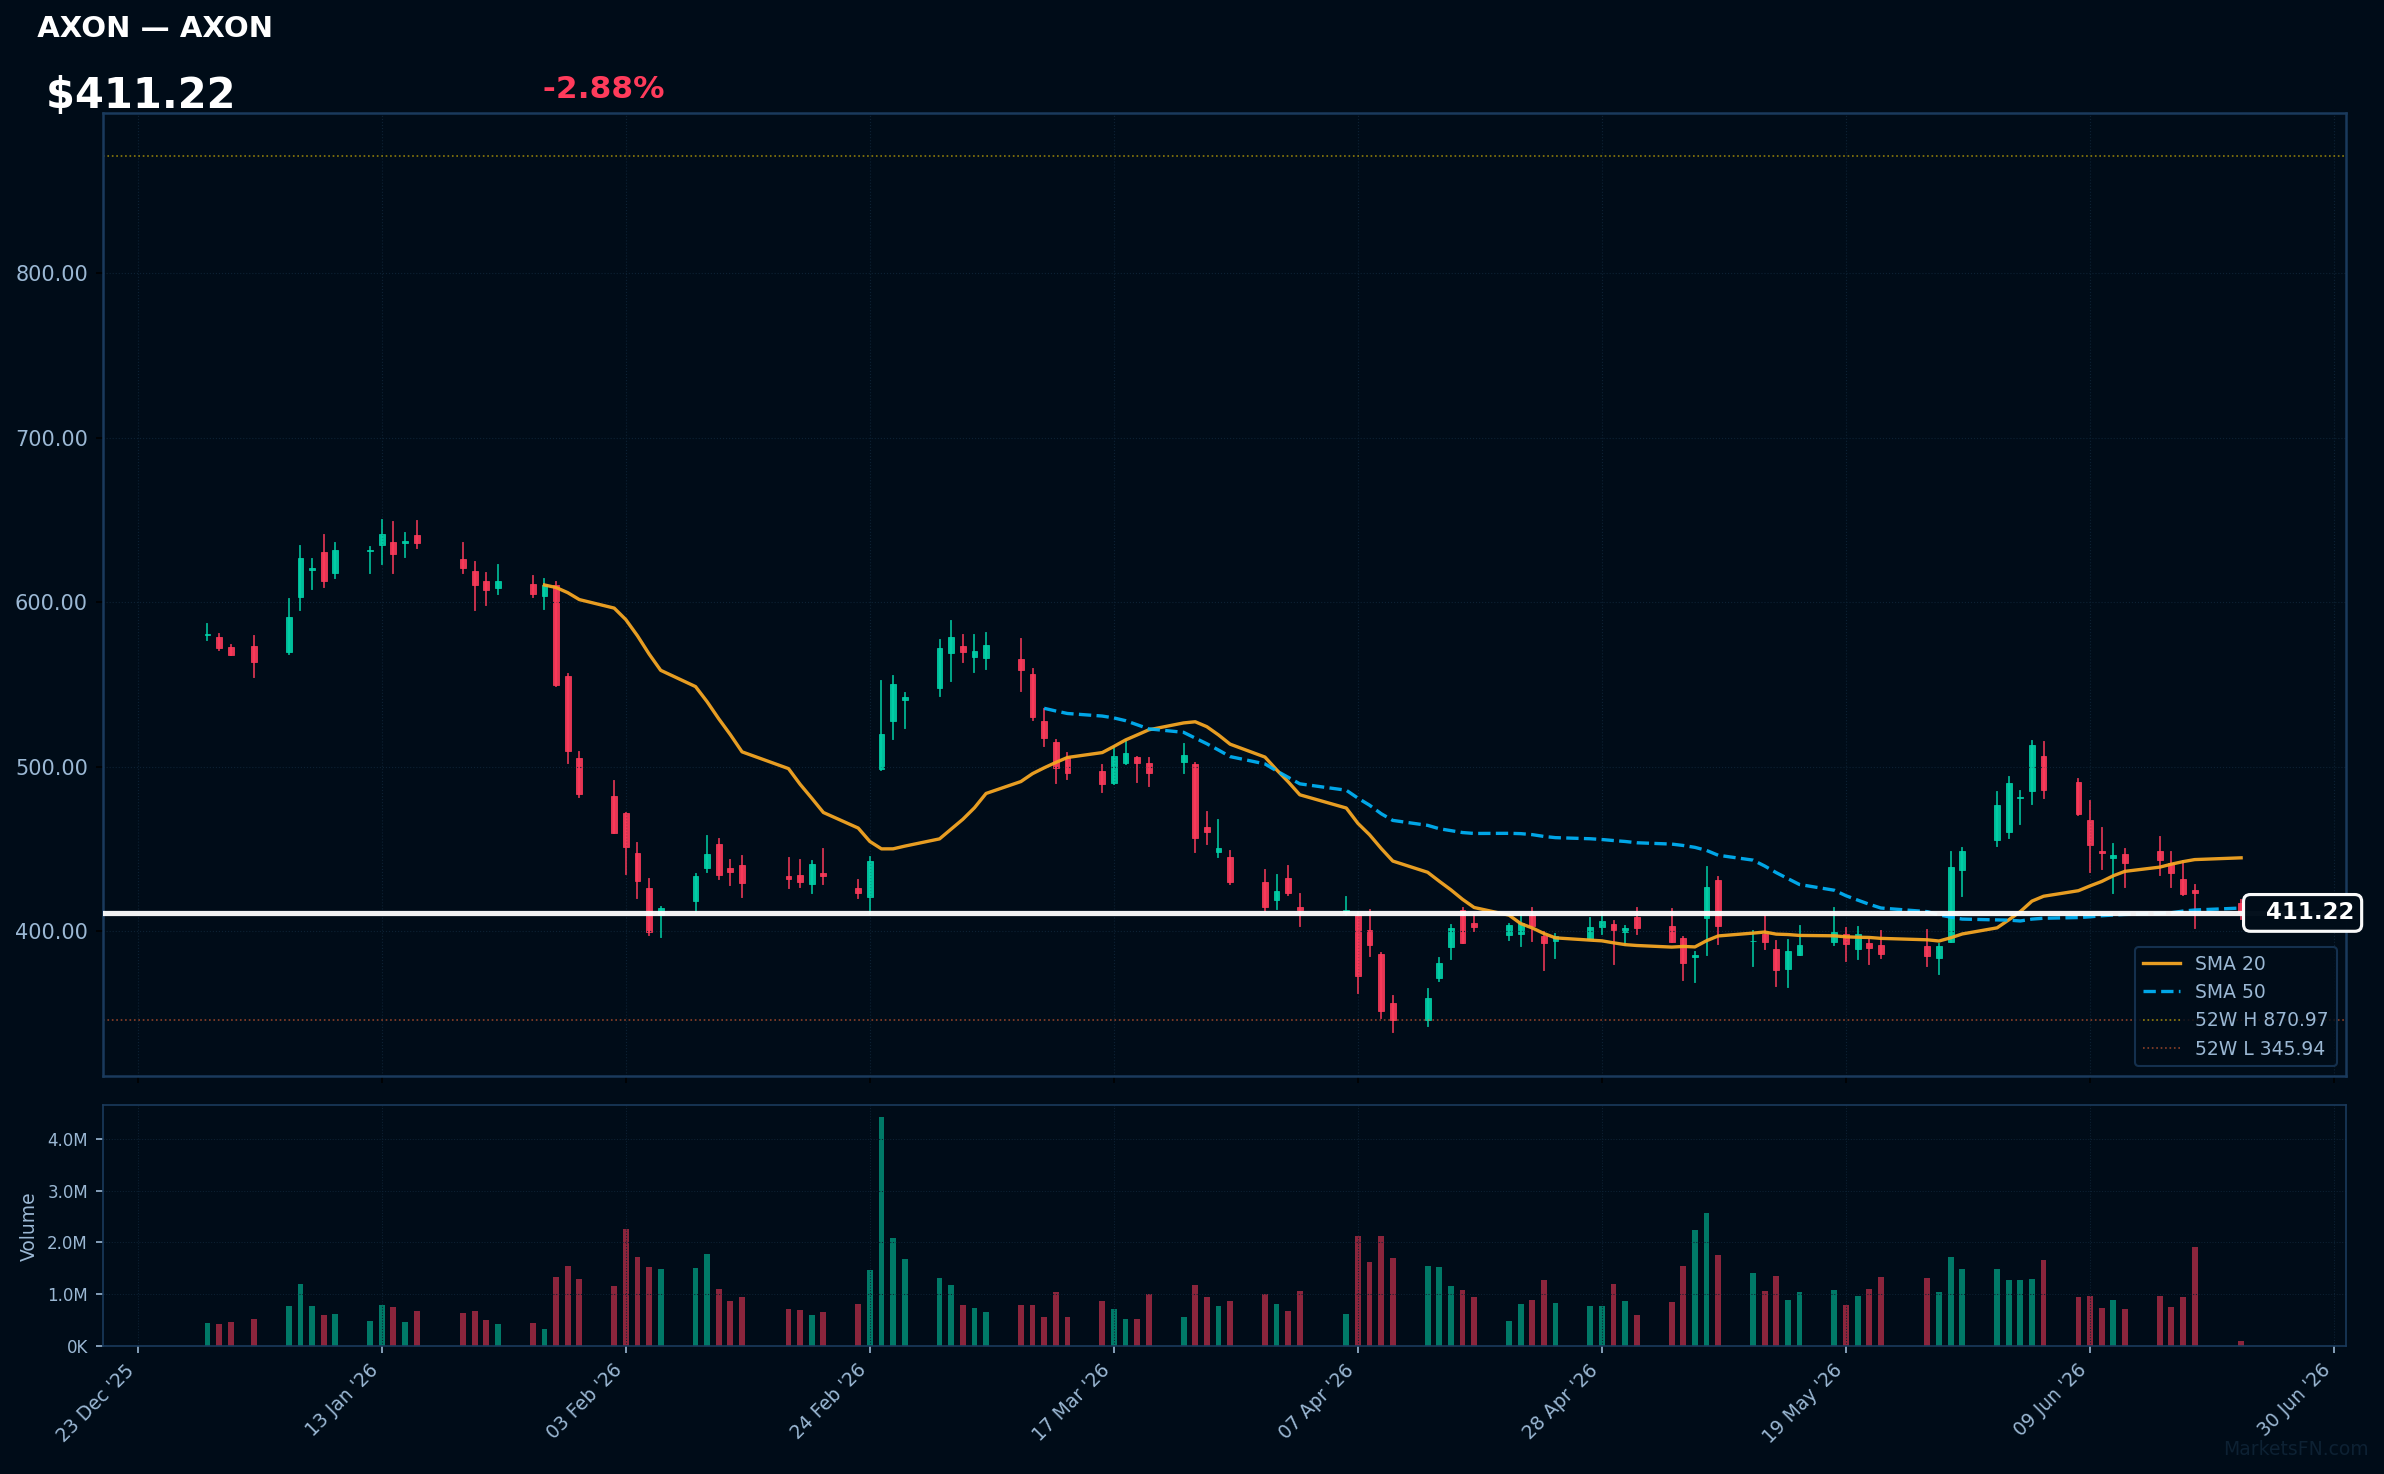Viewport: 2384px width, 1474px height.
Task: Click the 07 Apr '26 date label
Action: pyautogui.click(x=1316, y=1400)
